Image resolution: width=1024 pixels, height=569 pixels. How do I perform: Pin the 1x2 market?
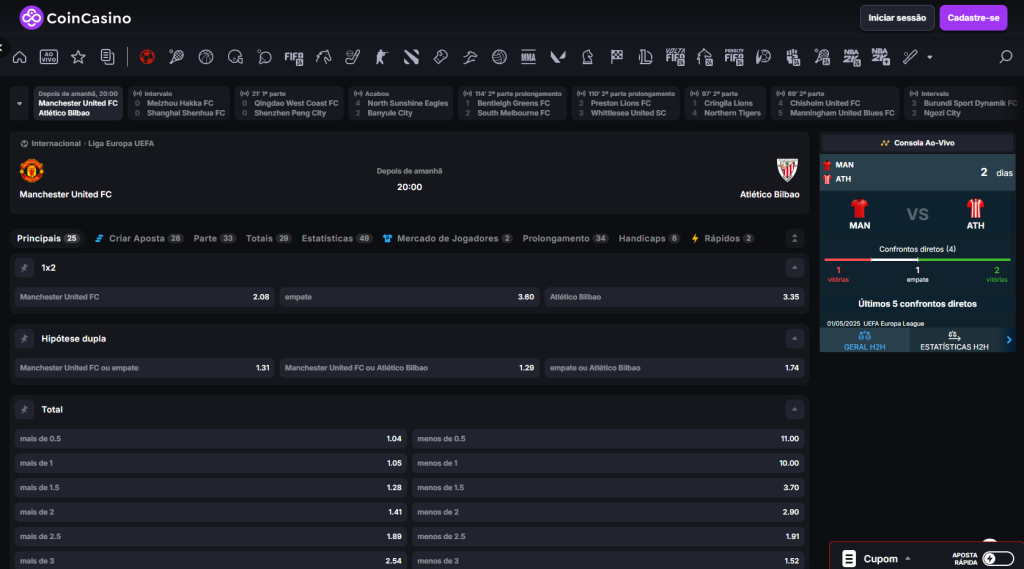coord(24,268)
